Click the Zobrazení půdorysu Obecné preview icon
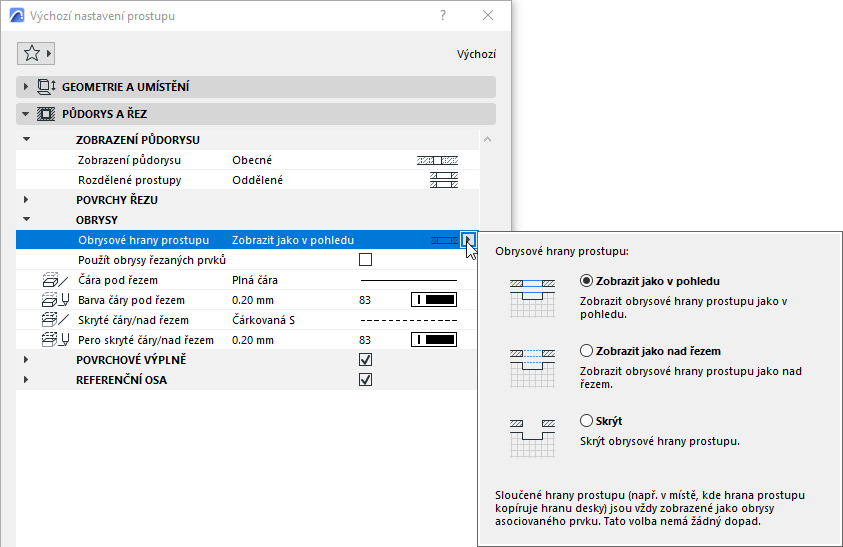843x547 pixels. pyautogui.click(x=438, y=160)
